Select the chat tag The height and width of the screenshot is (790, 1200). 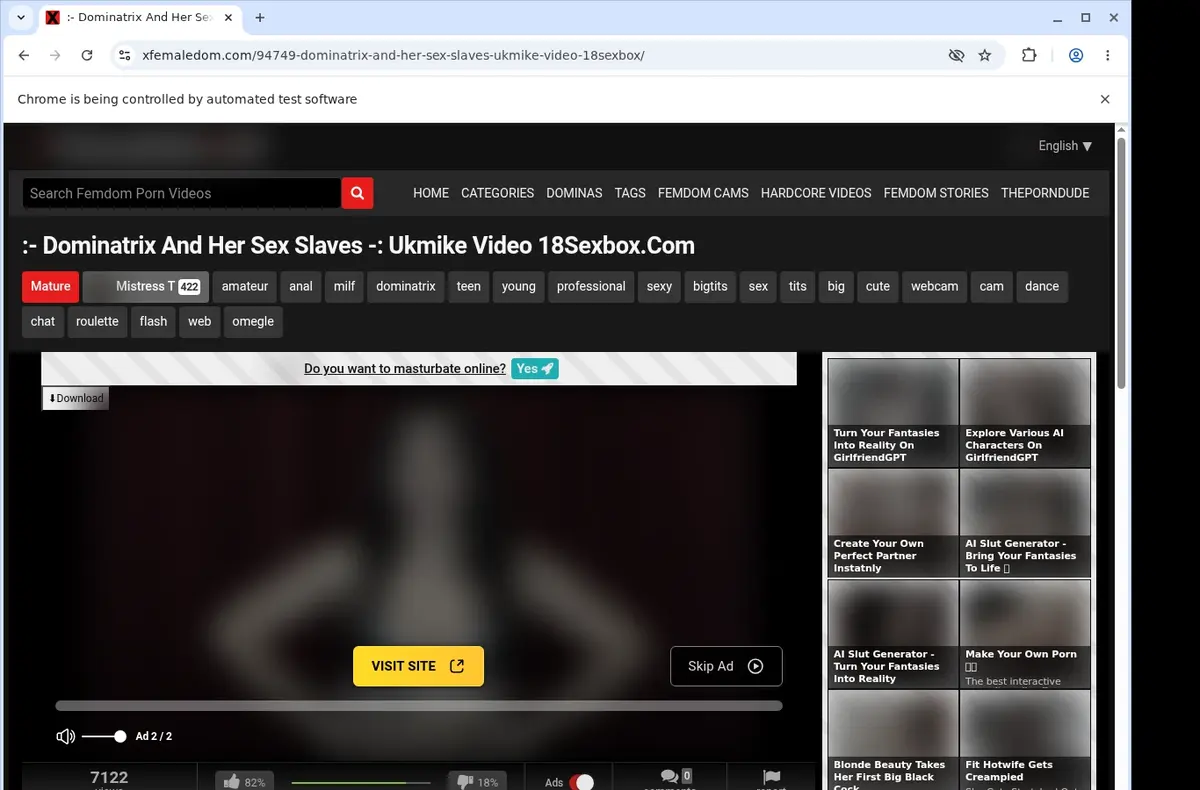point(43,321)
